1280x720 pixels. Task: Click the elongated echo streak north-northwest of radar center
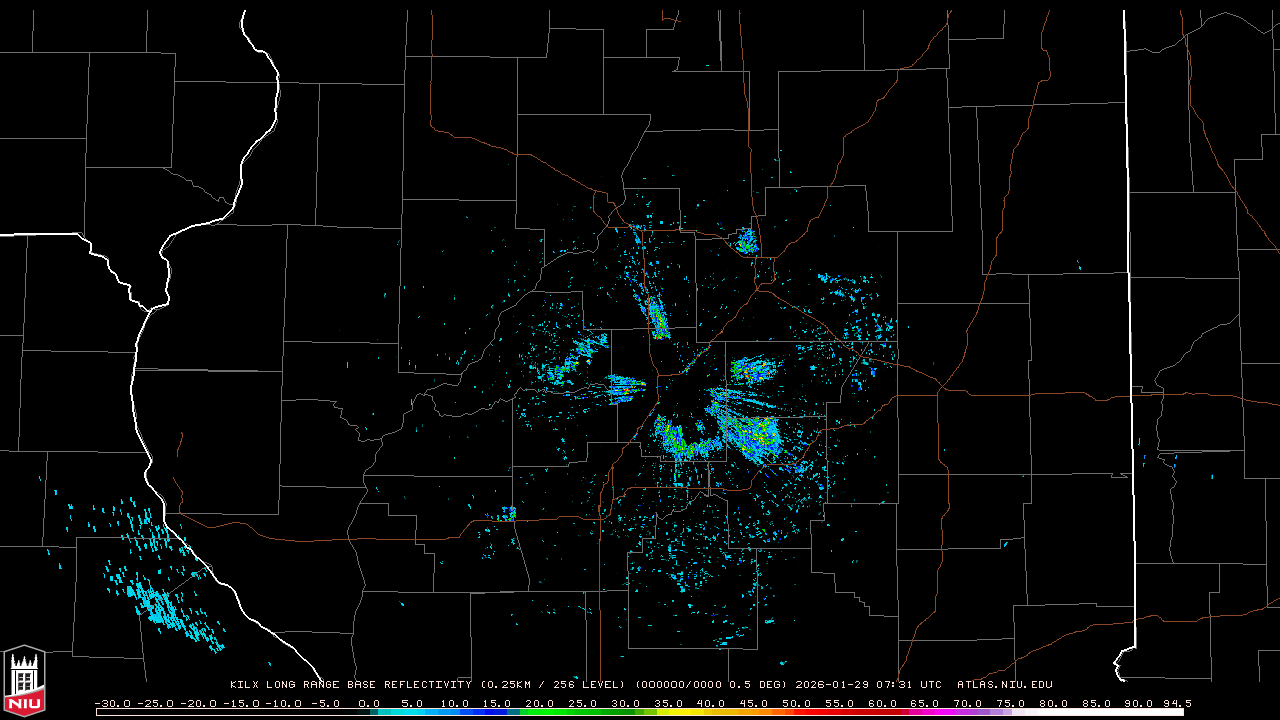(x=657, y=318)
